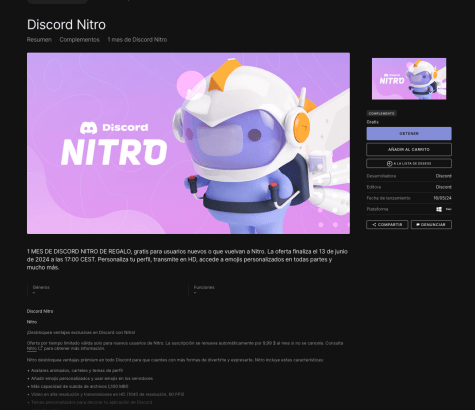The image size is (475, 410).
Task: Click the COMPARTIR button
Action: (x=387, y=225)
